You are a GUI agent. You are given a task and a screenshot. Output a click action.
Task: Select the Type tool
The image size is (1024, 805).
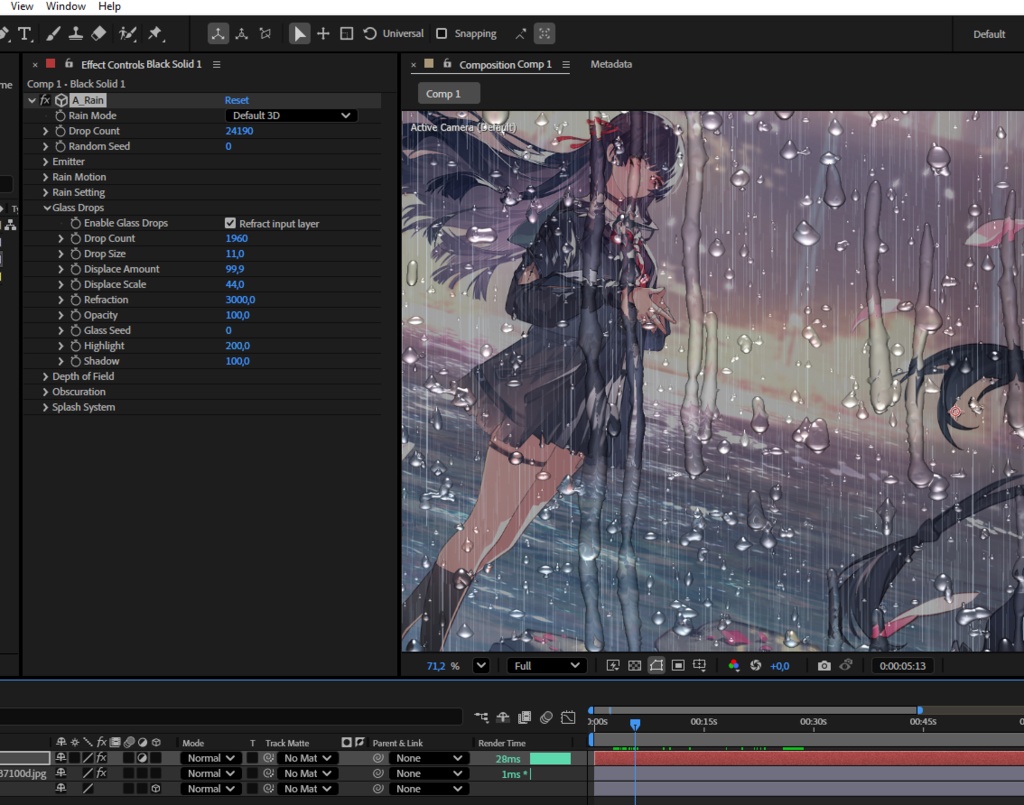[25, 34]
